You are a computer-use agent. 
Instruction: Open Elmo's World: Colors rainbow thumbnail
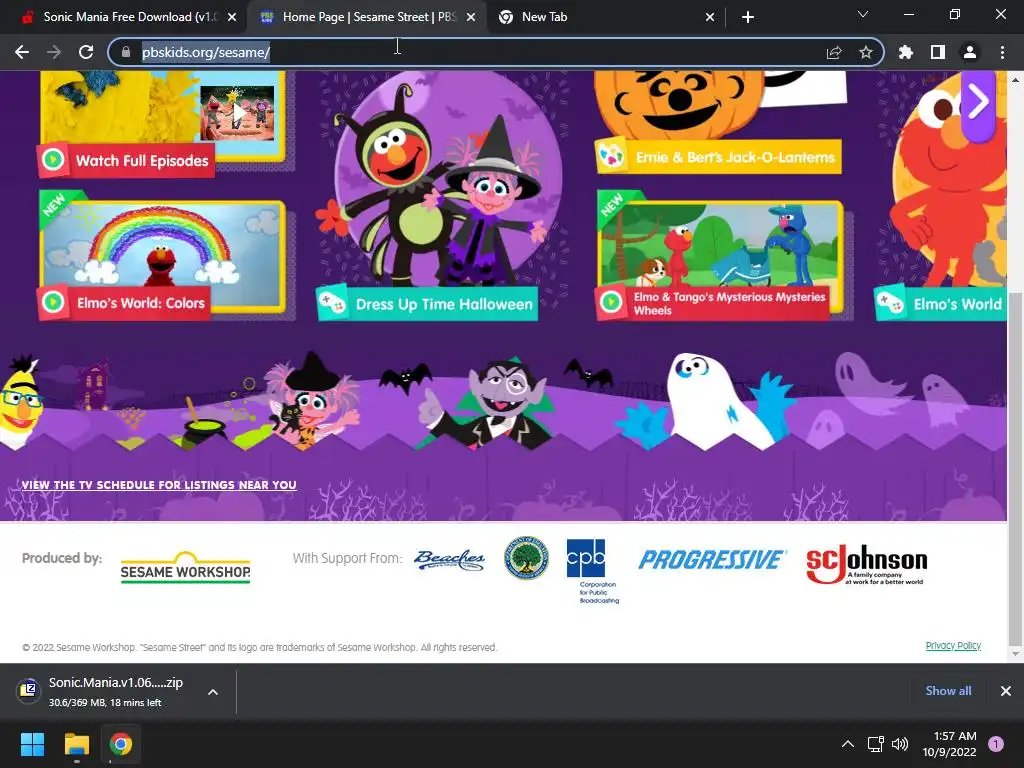[162, 247]
